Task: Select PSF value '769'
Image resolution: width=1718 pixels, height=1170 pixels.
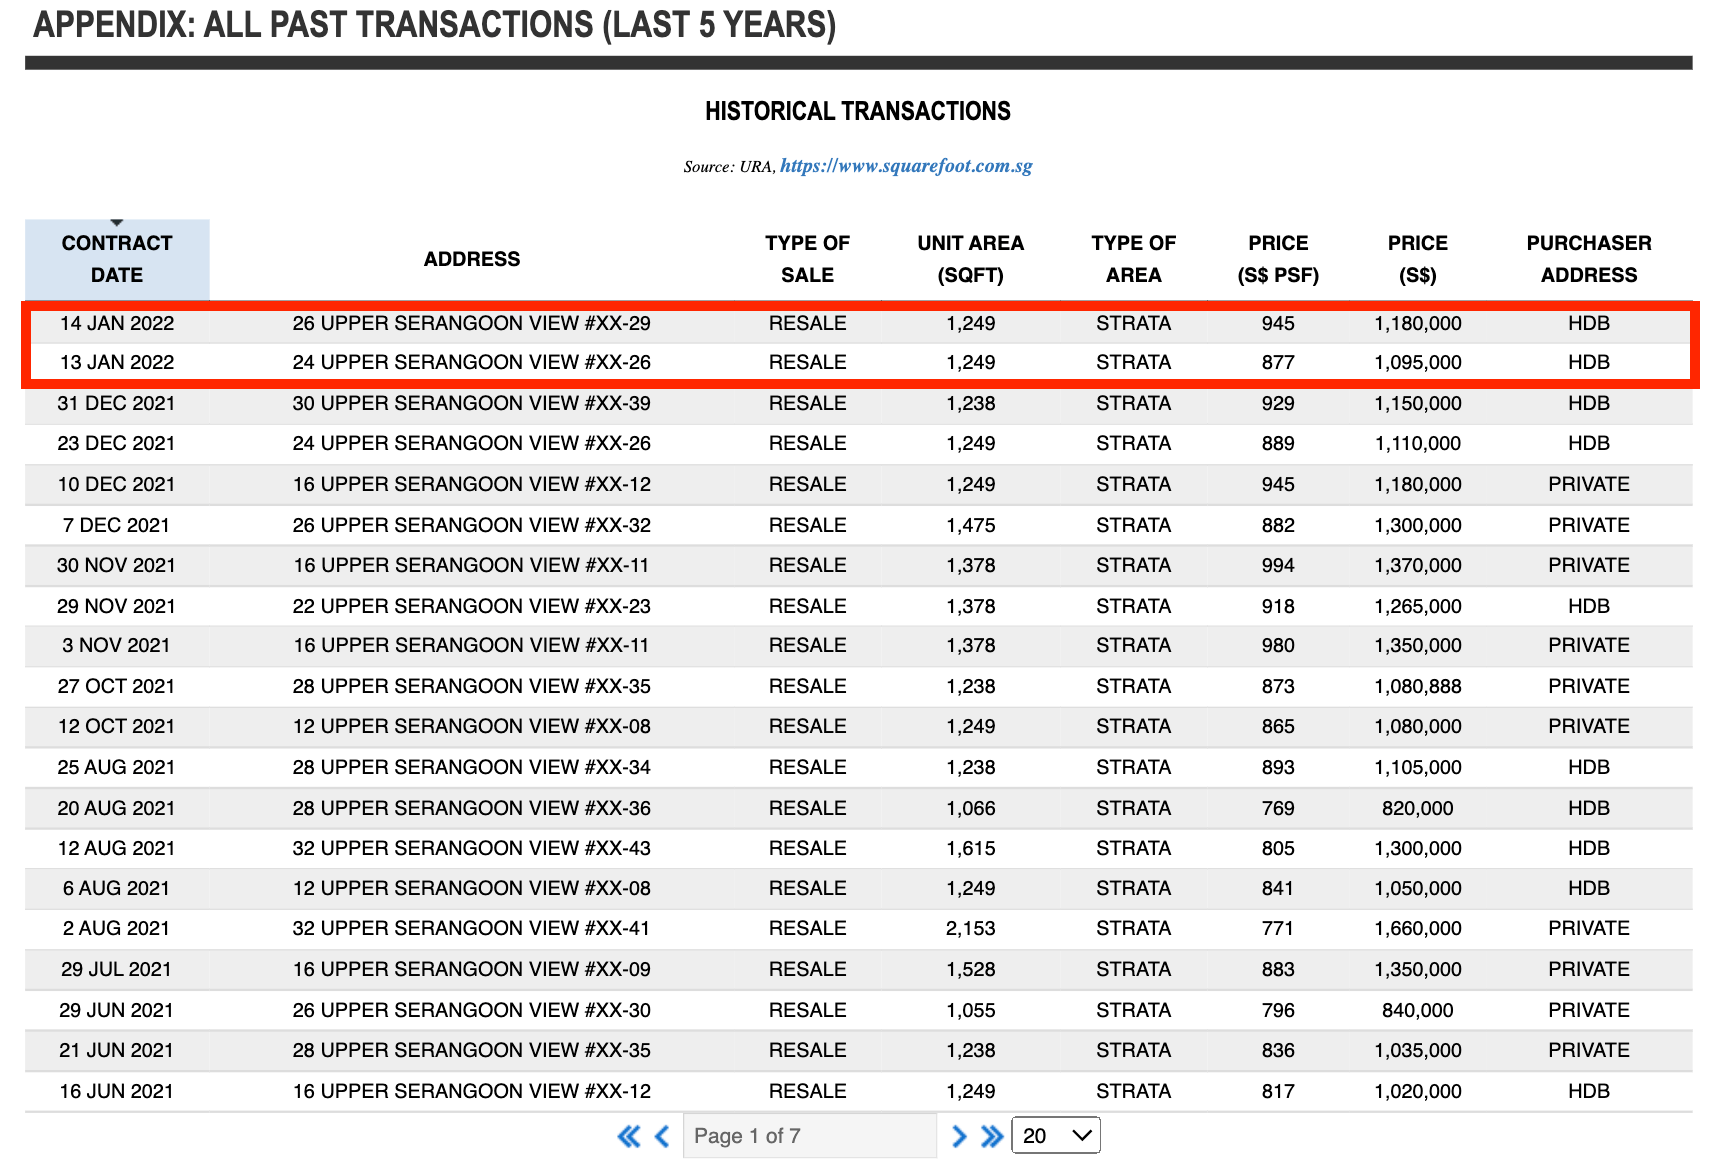Action: (x=1278, y=808)
